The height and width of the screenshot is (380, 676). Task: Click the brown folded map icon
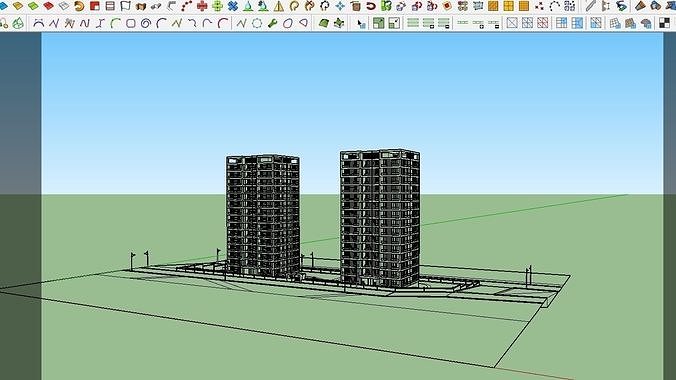point(141,6)
